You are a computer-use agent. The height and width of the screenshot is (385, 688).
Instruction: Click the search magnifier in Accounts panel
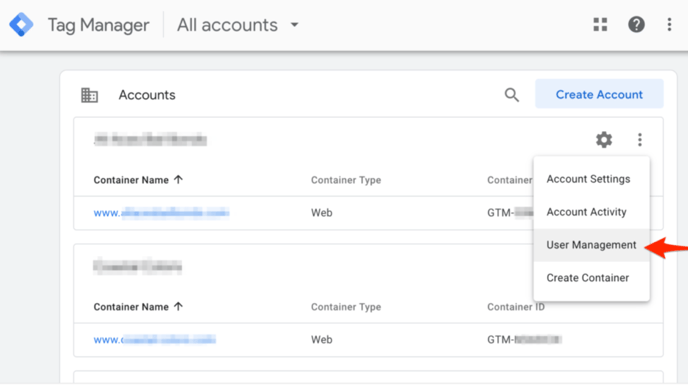coord(512,95)
